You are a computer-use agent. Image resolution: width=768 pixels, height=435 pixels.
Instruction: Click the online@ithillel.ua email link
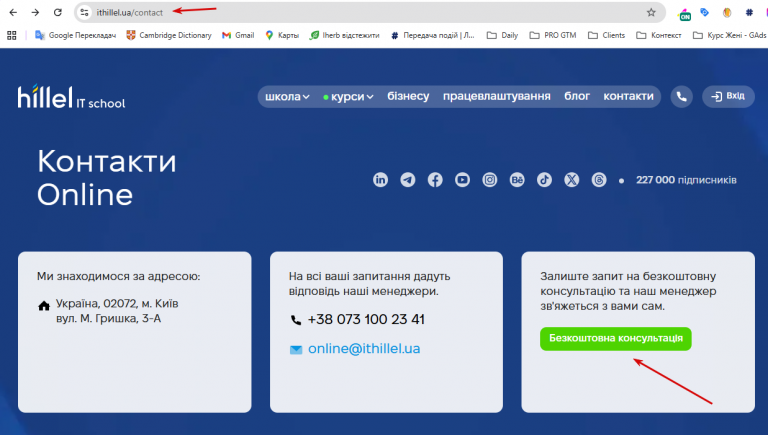click(x=364, y=349)
